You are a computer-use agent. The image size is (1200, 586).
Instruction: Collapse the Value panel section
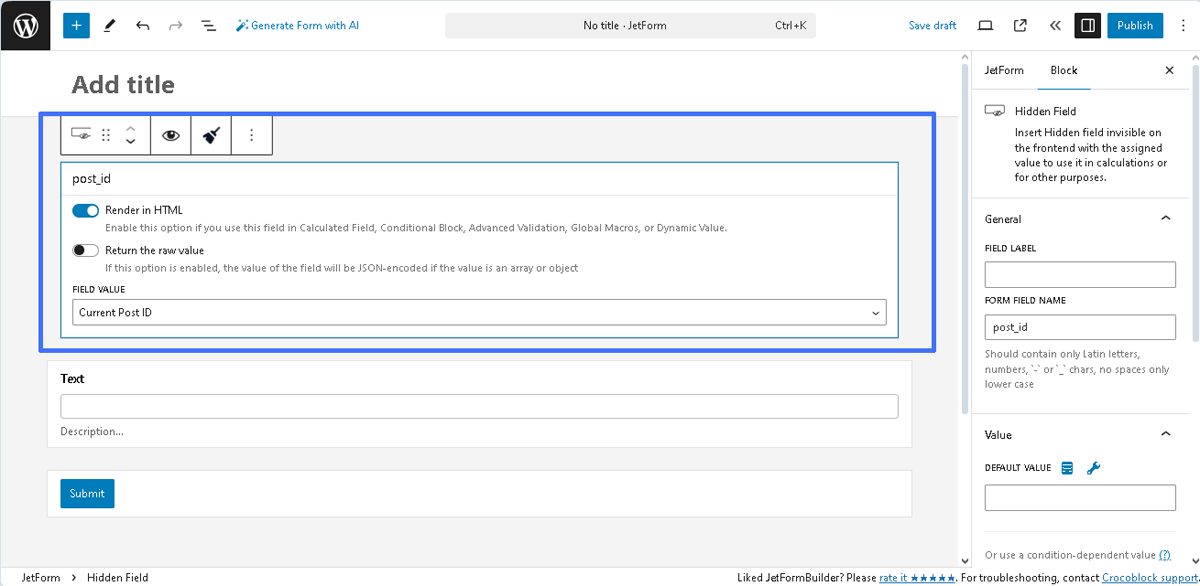[x=1165, y=435]
